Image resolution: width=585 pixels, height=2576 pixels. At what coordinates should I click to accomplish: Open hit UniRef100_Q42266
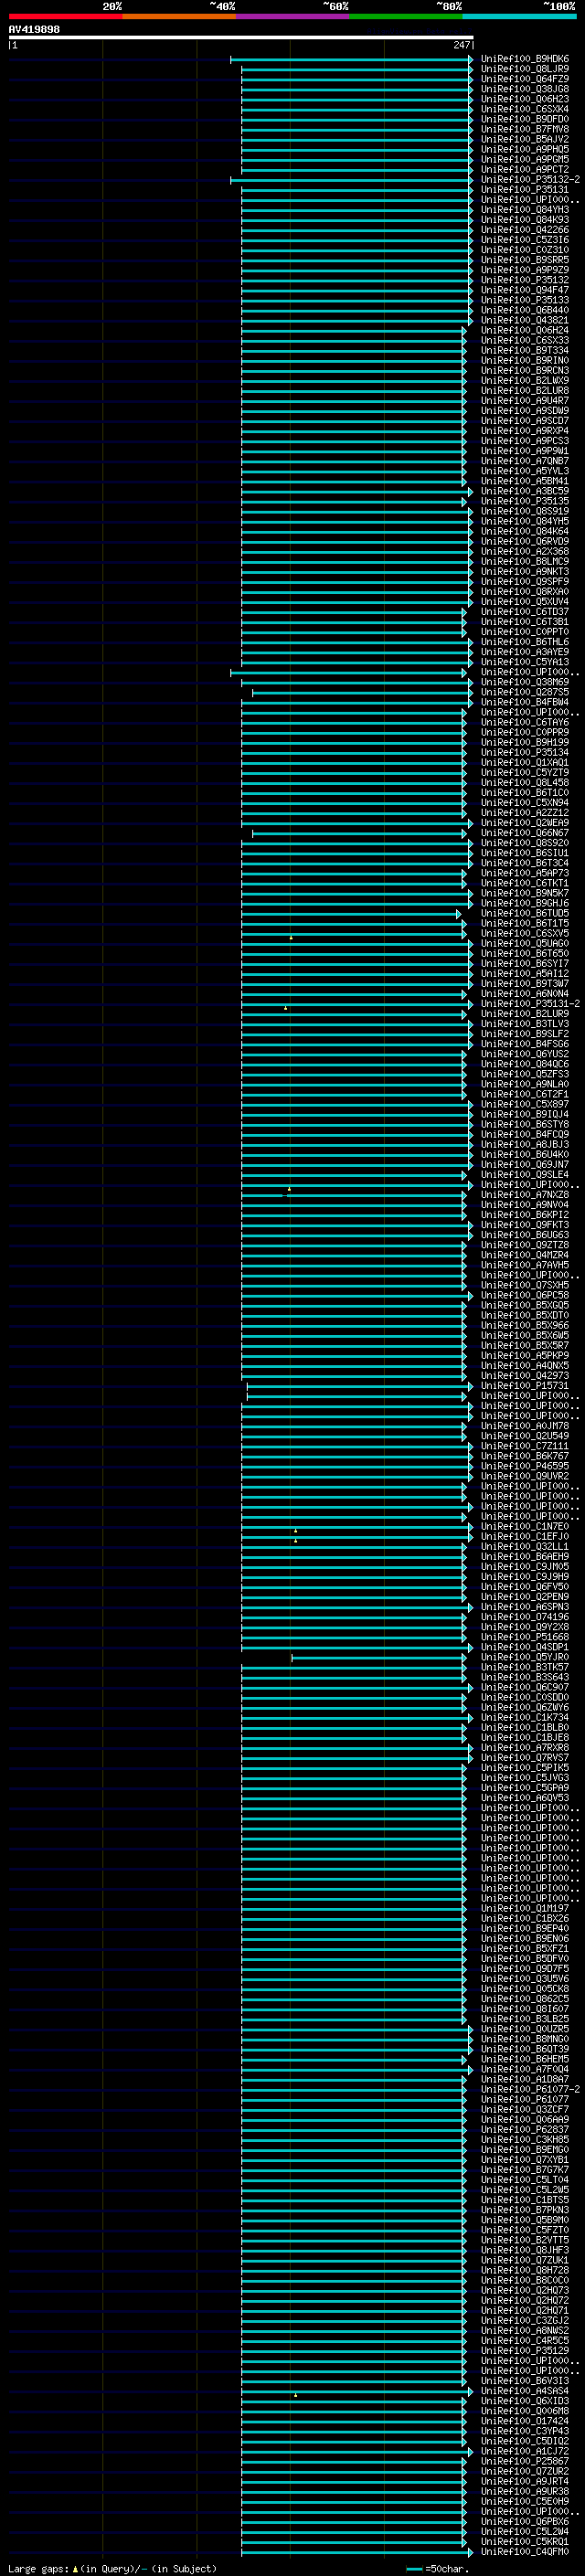click(x=524, y=230)
